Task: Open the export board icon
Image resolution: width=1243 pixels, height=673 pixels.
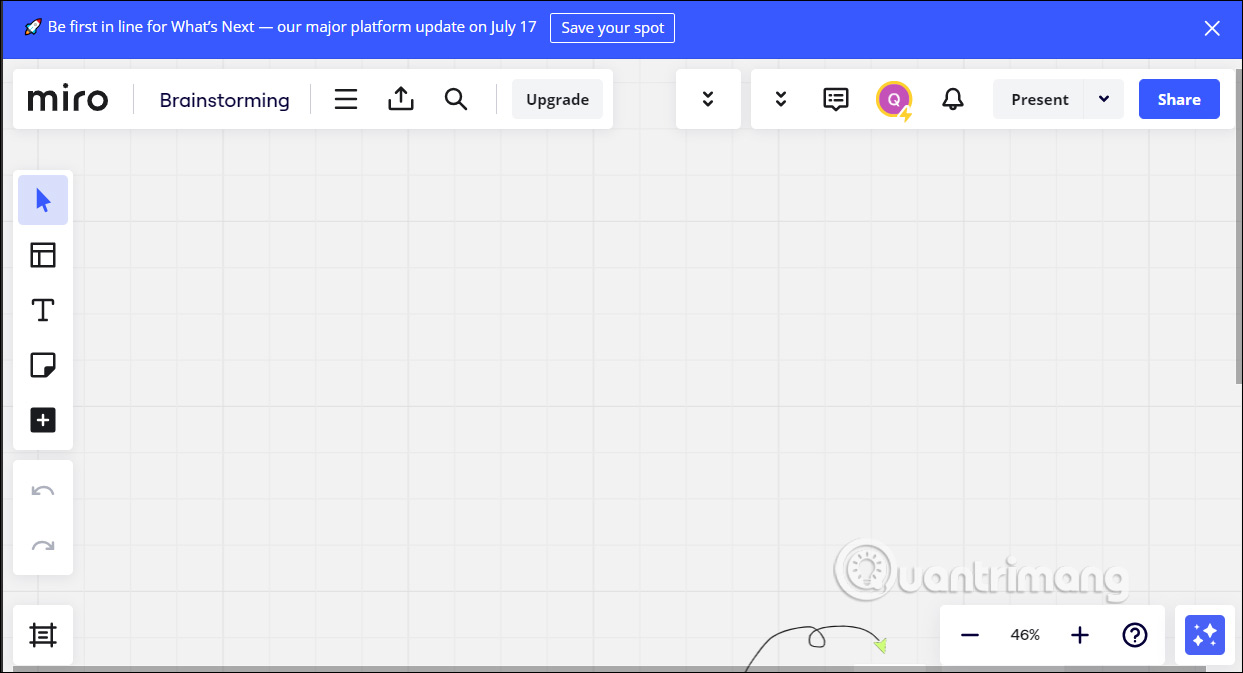Action: click(x=400, y=99)
